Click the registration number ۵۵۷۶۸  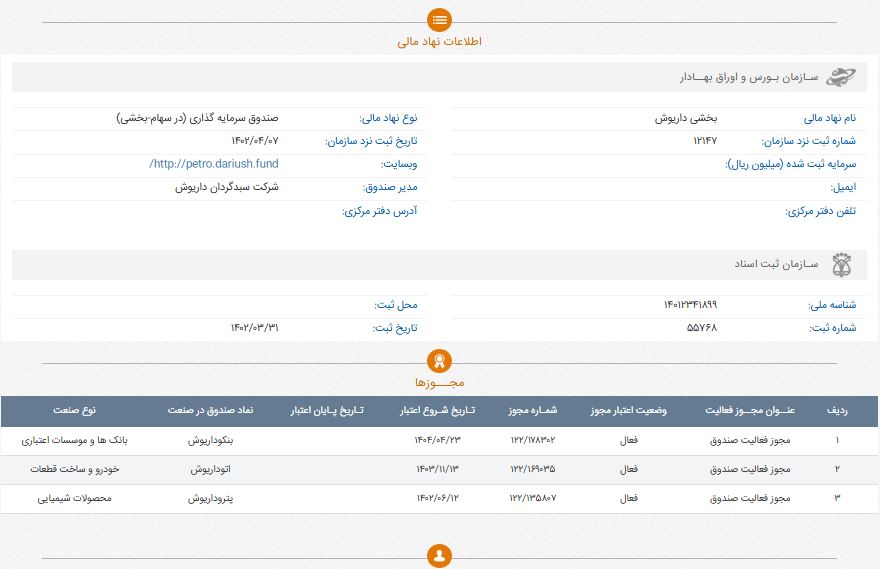tap(702, 328)
